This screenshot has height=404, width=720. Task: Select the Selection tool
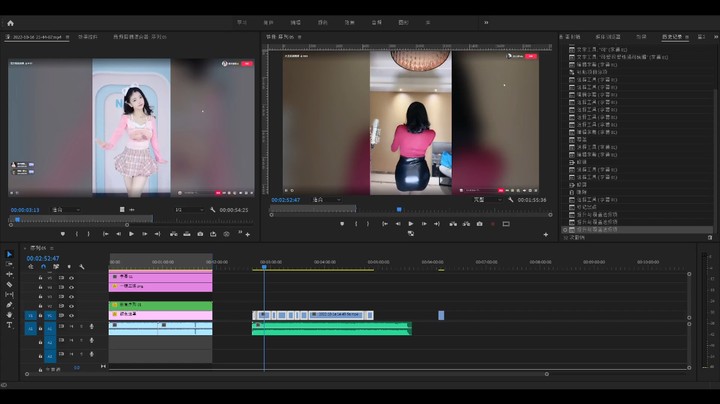(x=9, y=254)
